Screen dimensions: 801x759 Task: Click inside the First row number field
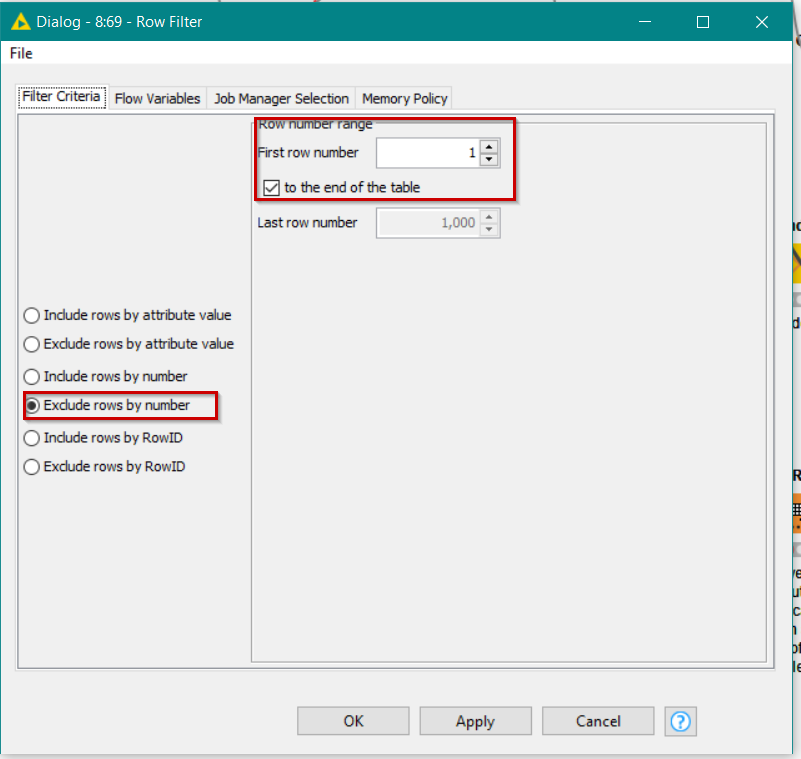click(430, 152)
